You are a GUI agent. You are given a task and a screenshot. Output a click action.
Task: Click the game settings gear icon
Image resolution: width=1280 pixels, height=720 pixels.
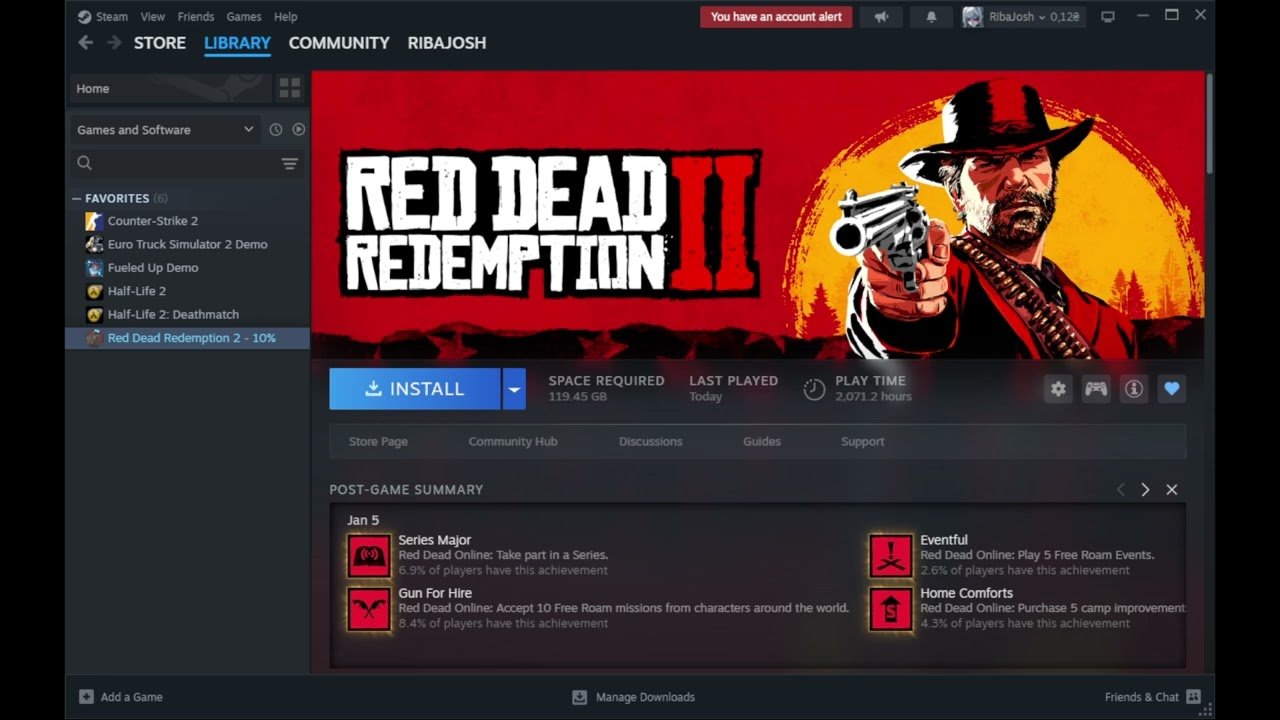tap(1058, 389)
